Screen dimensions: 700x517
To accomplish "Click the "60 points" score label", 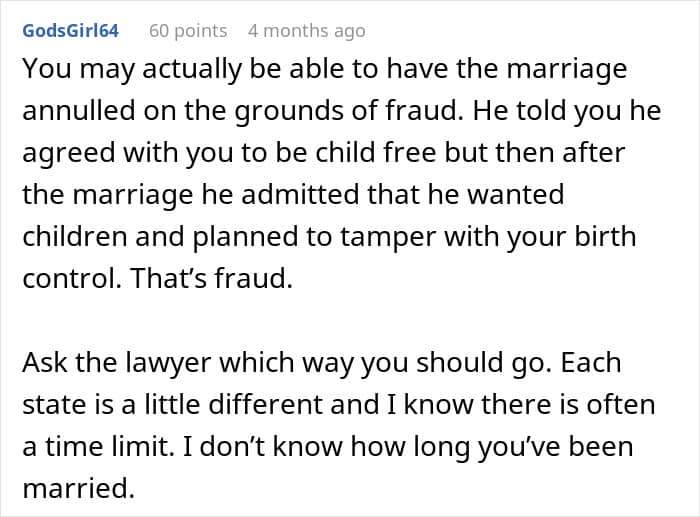I will (188, 31).
